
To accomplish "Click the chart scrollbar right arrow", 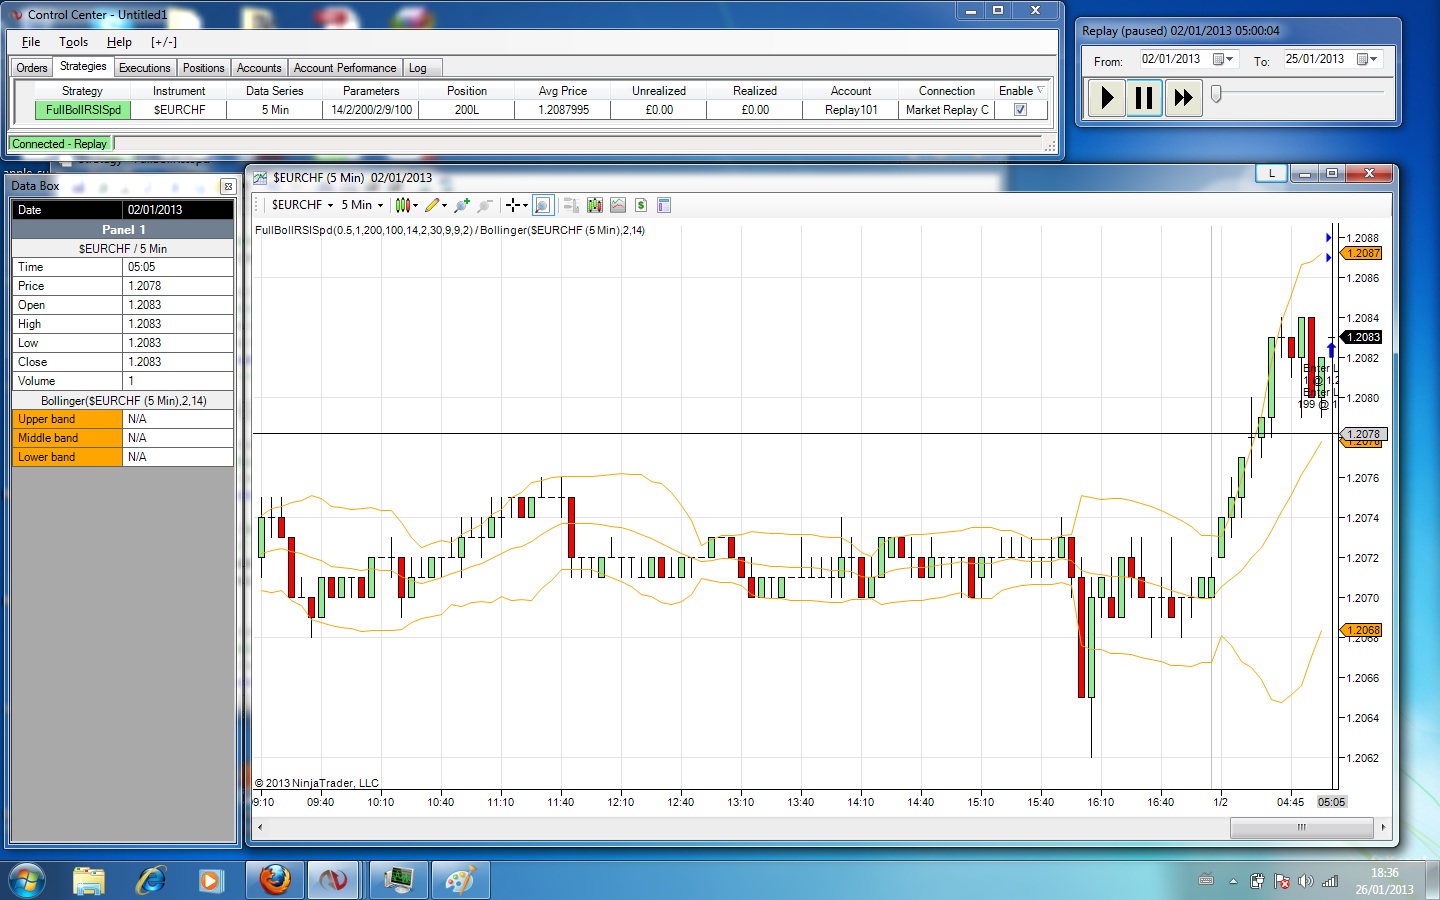I will click(x=1383, y=827).
